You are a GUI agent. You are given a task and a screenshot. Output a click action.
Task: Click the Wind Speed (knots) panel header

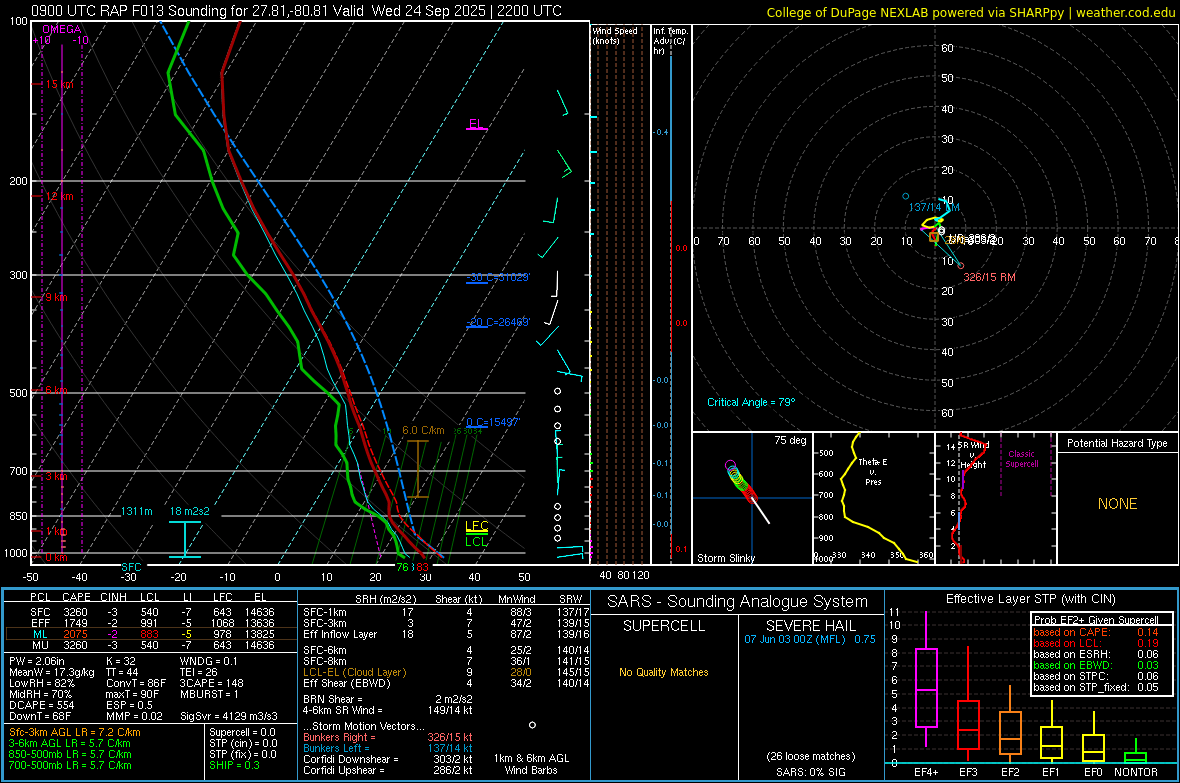tap(615, 35)
